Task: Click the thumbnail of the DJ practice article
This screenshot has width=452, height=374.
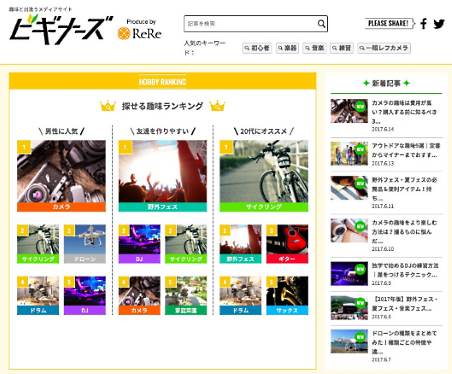Action: coord(349,274)
